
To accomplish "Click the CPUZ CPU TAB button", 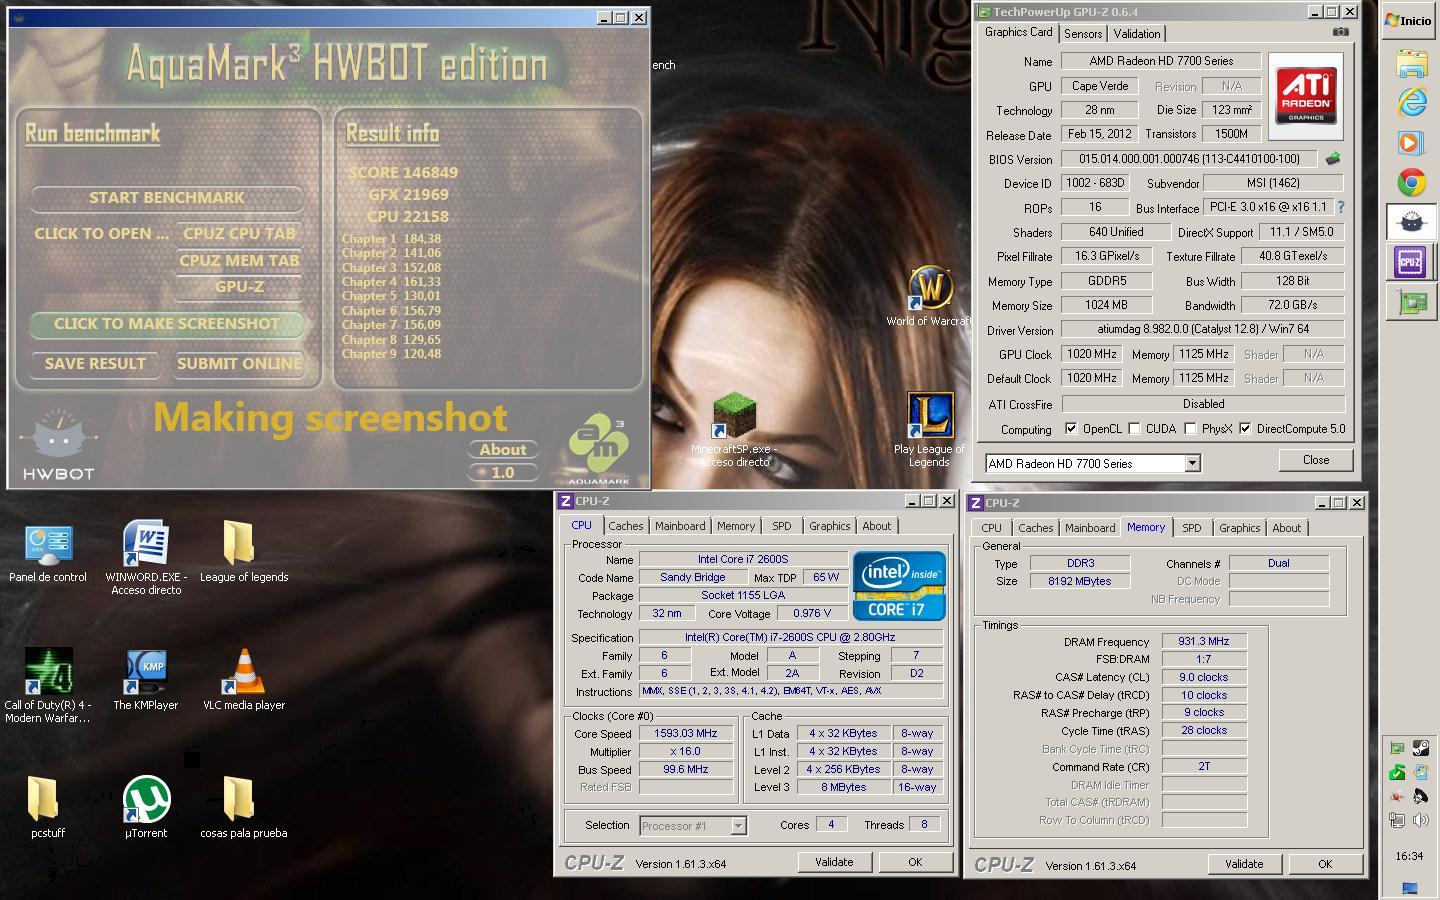I will (239, 234).
